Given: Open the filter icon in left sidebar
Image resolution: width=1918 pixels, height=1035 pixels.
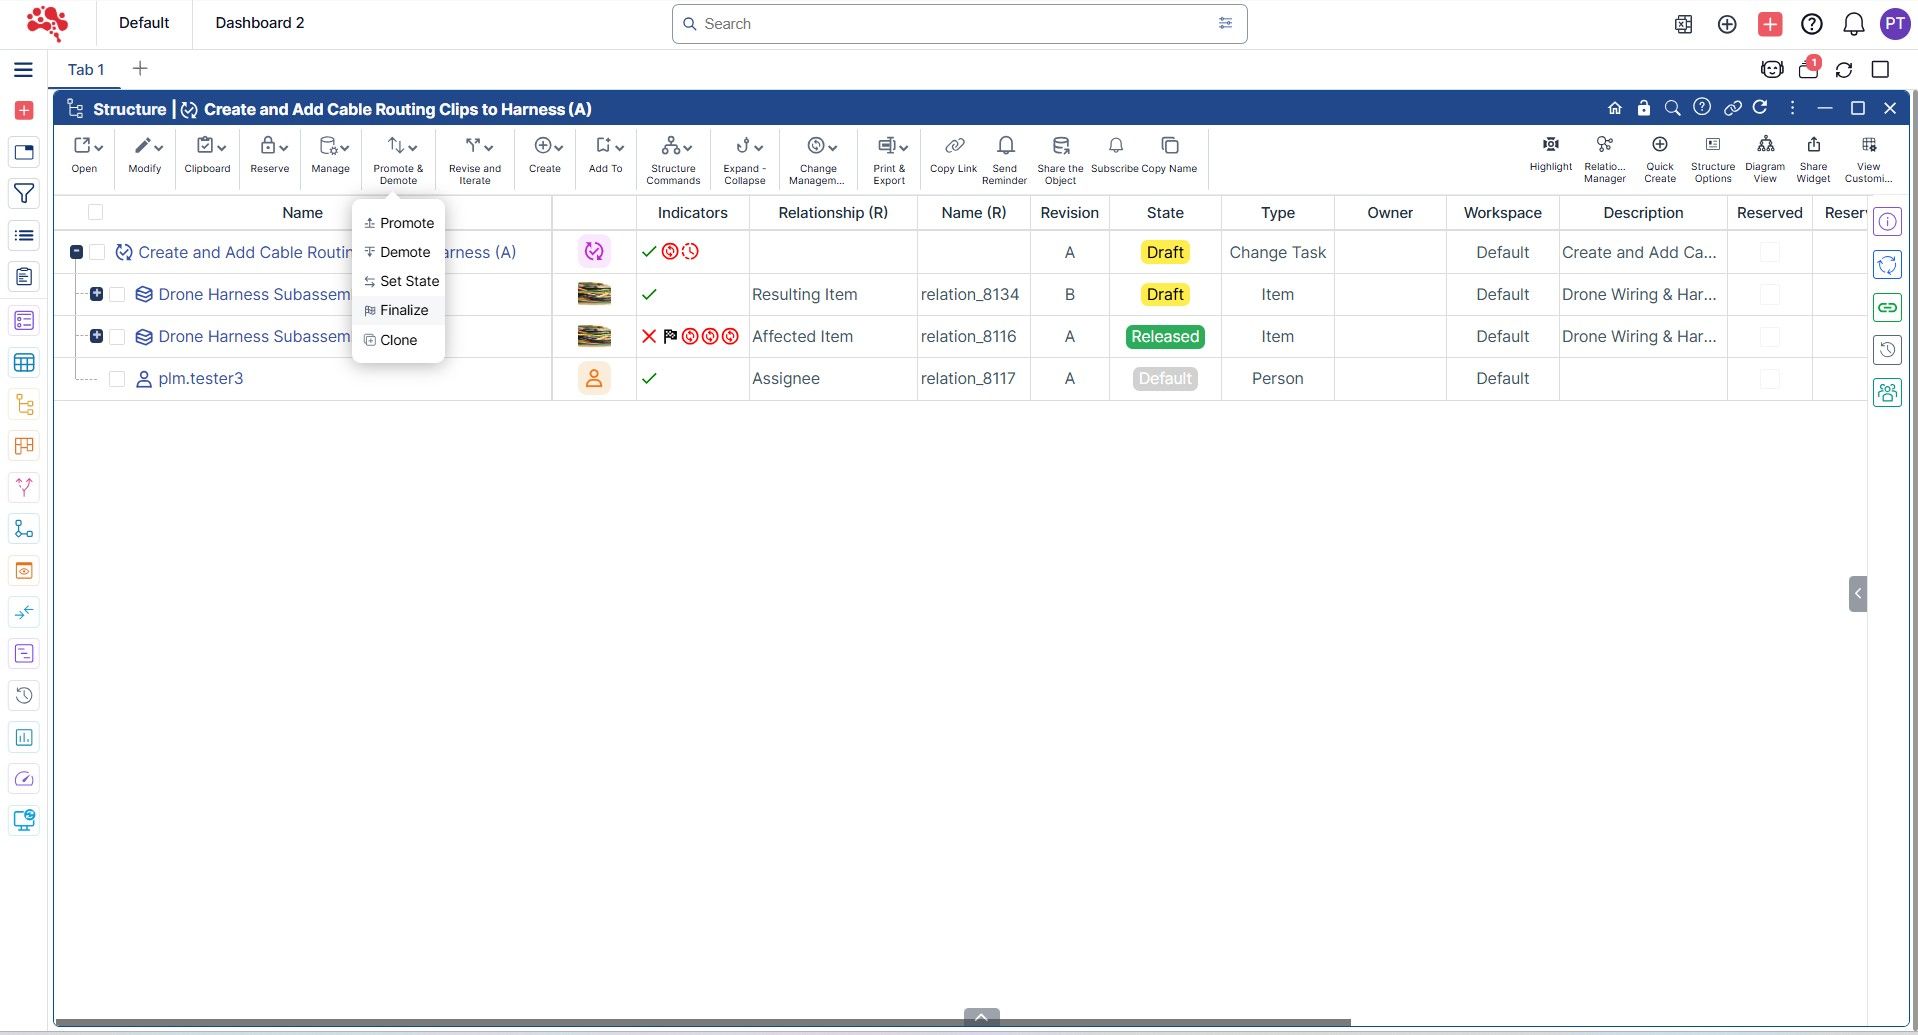Looking at the screenshot, I should (x=24, y=194).
